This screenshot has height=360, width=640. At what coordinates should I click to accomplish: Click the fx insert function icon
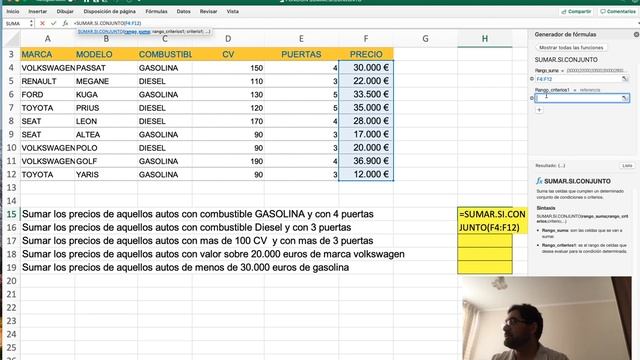tap(65, 24)
